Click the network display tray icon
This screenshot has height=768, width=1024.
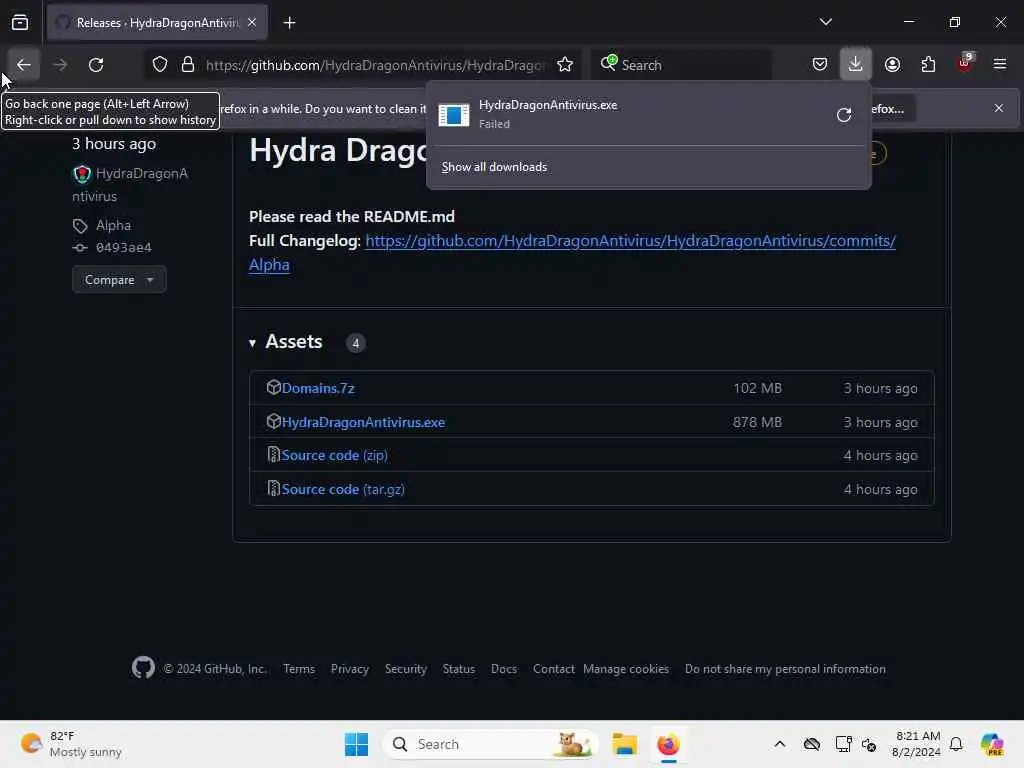[843, 744]
